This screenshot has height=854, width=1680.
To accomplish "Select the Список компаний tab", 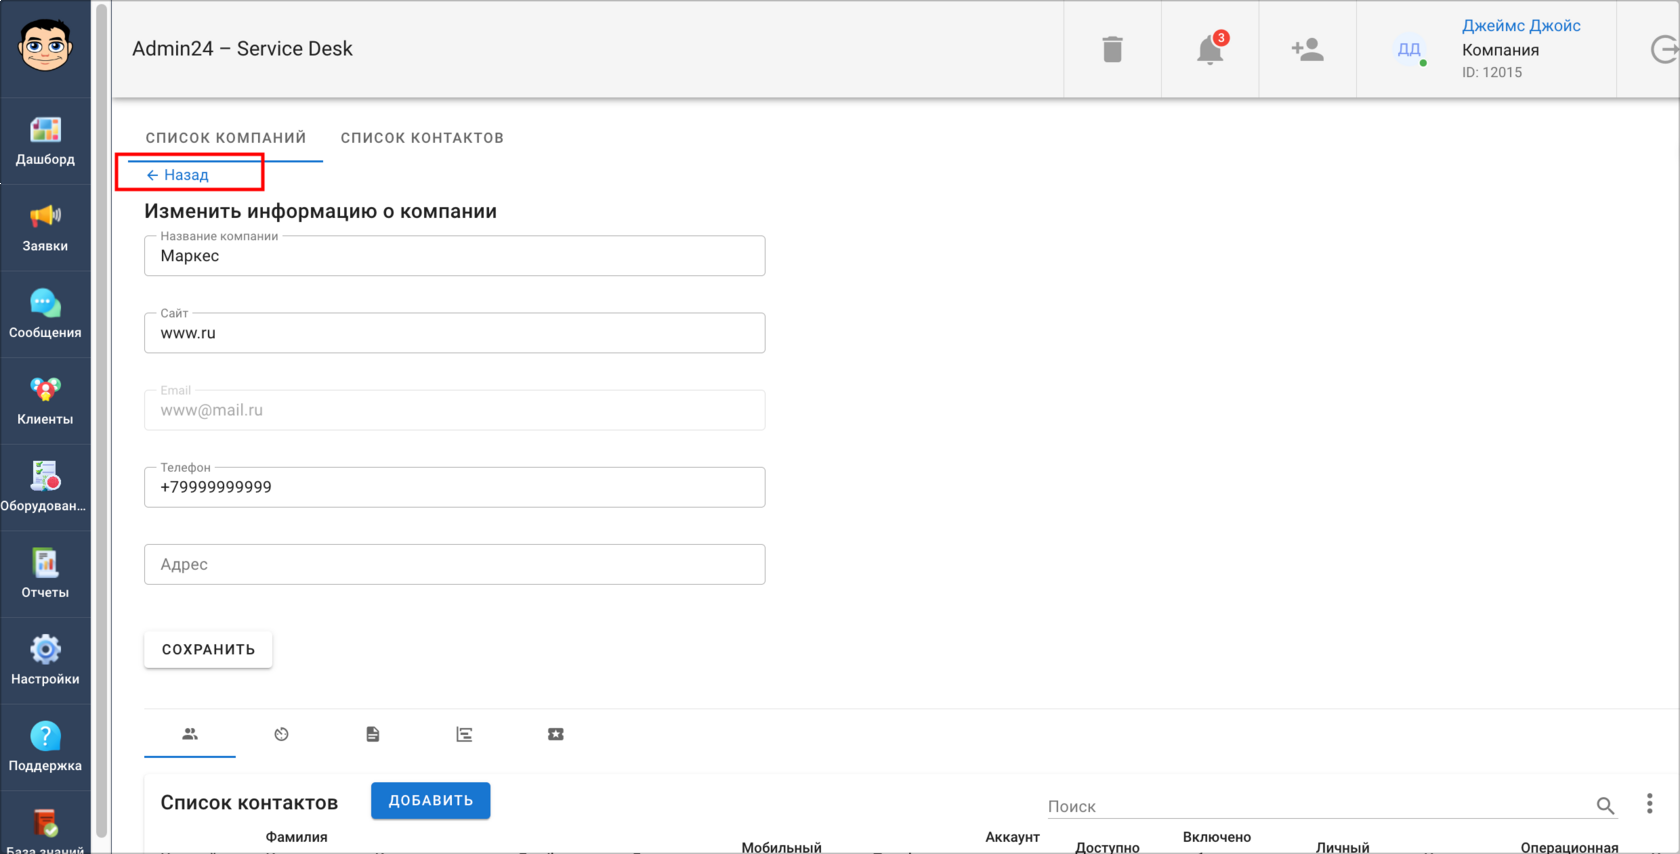I will (x=226, y=138).
